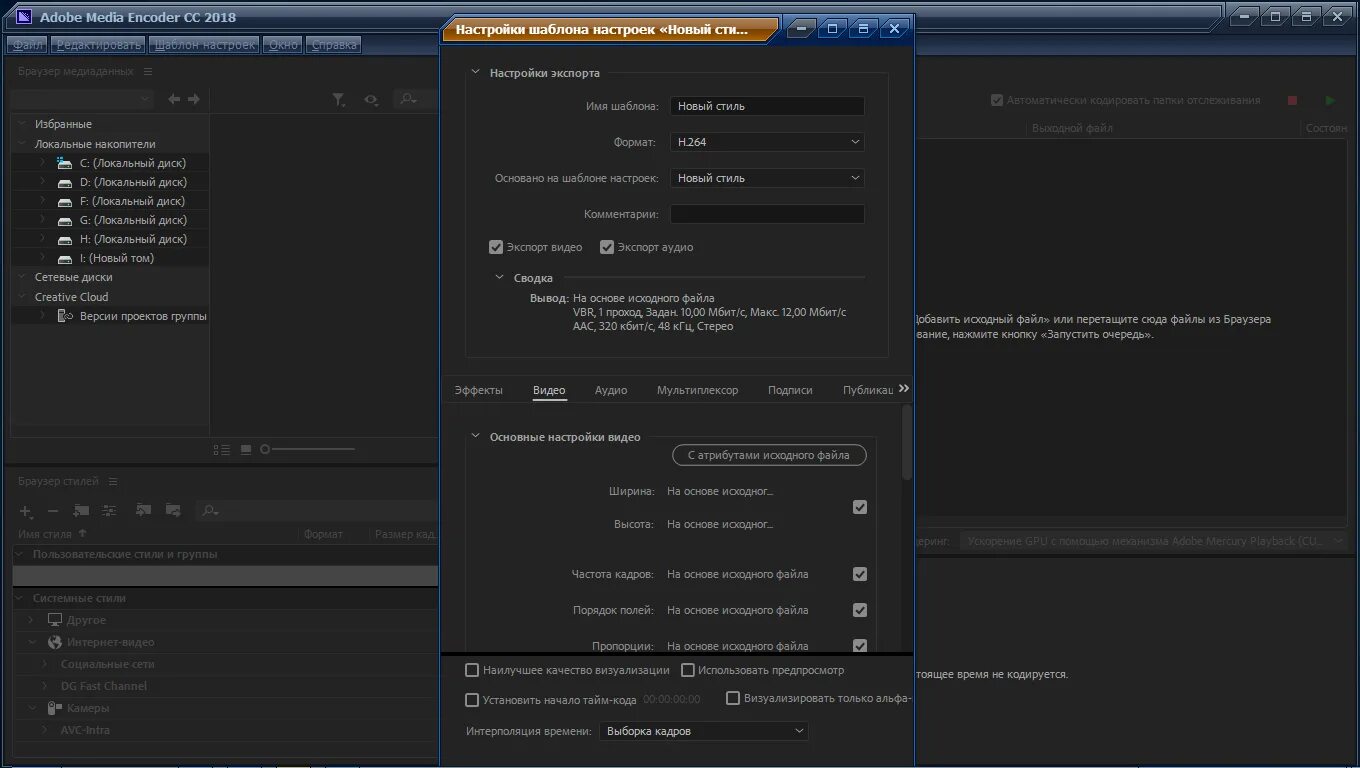
Task: Open the file type filter funnel icon
Action: (x=339, y=99)
